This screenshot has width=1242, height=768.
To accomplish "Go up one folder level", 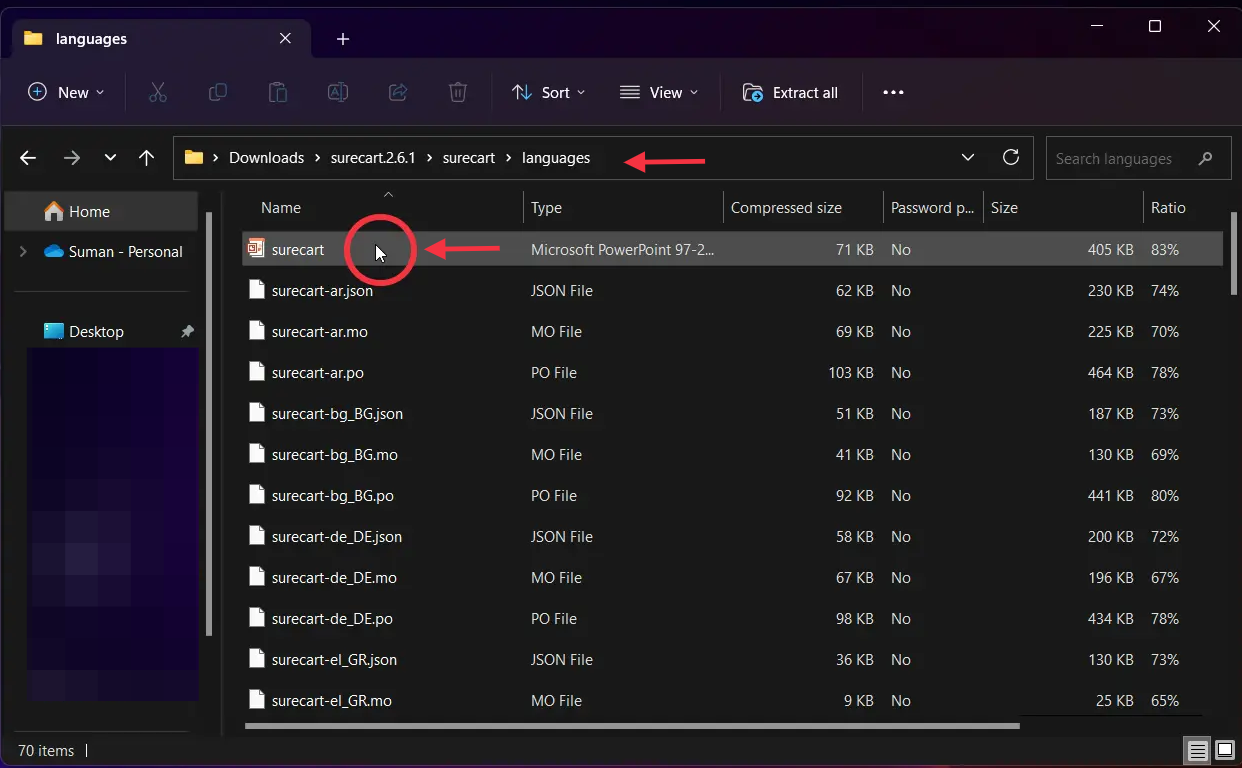I will click(x=146, y=158).
